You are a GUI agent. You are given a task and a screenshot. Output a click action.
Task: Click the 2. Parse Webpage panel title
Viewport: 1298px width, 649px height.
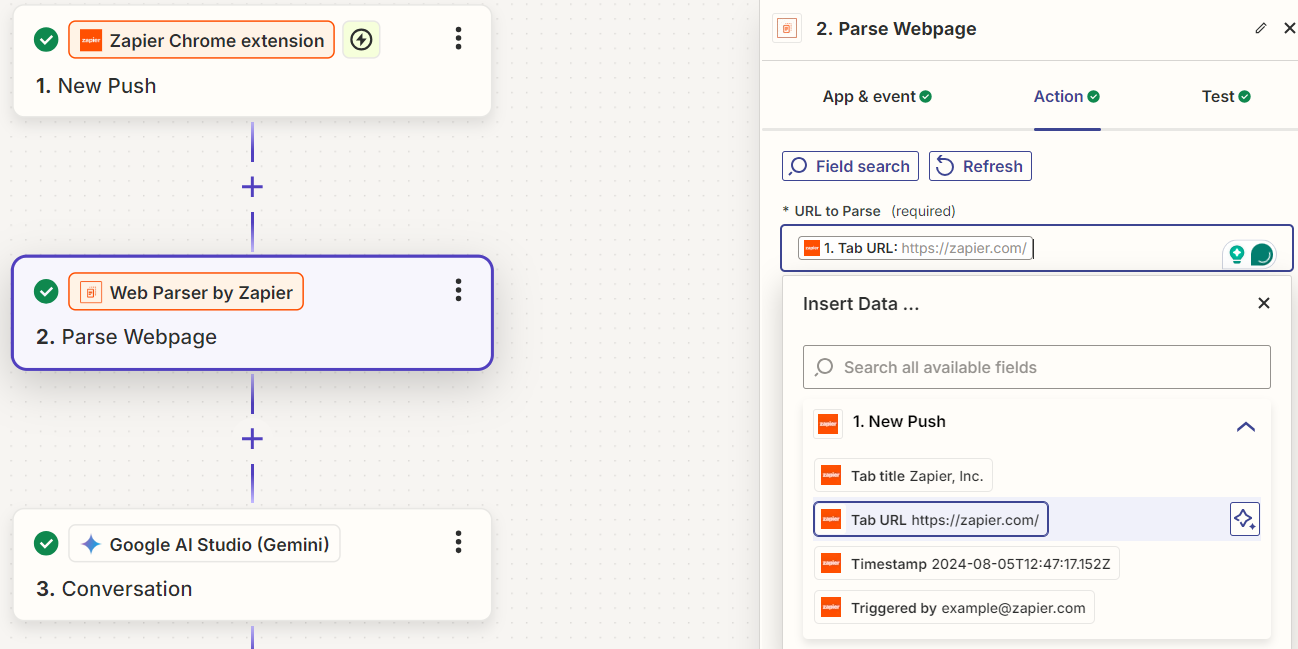point(896,29)
